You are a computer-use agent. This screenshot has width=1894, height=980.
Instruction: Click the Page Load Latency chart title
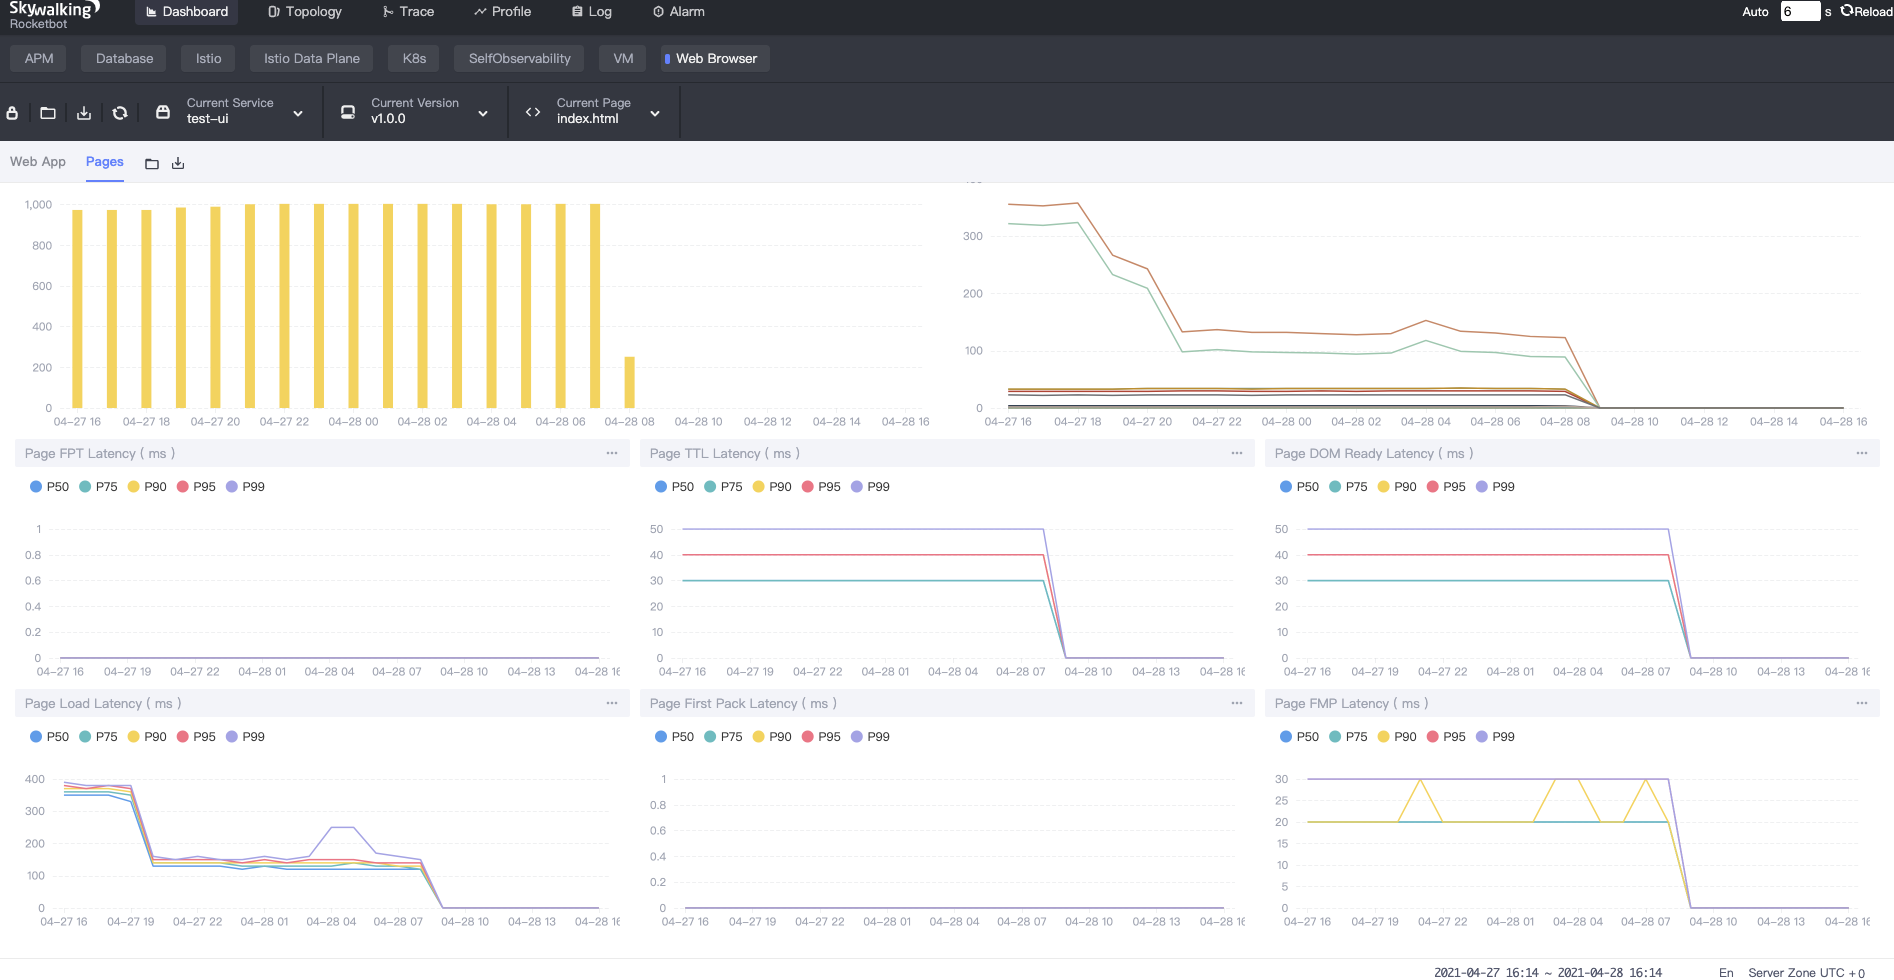coord(103,704)
